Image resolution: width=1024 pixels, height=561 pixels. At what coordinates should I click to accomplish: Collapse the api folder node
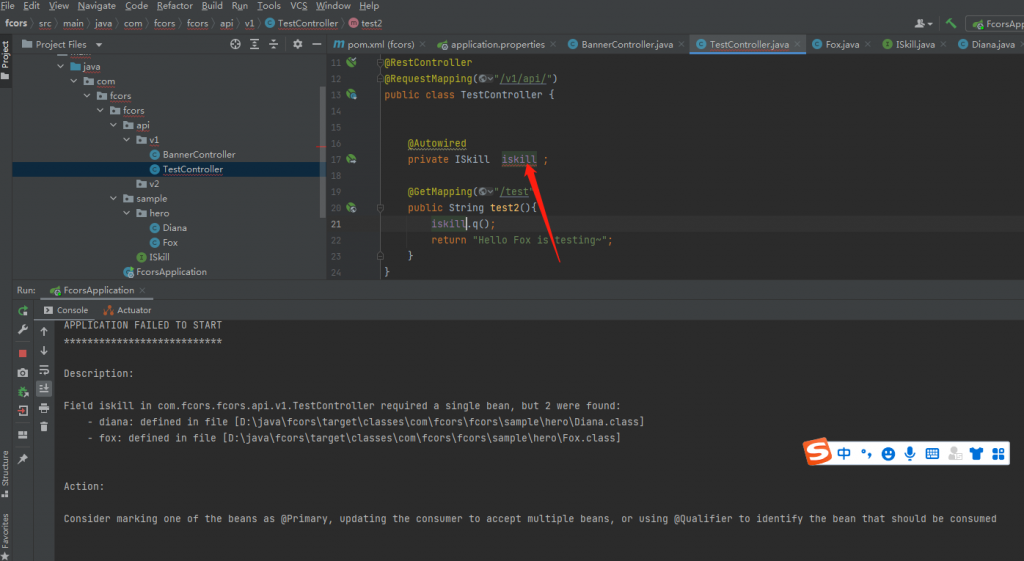pyautogui.click(x=114, y=125)
